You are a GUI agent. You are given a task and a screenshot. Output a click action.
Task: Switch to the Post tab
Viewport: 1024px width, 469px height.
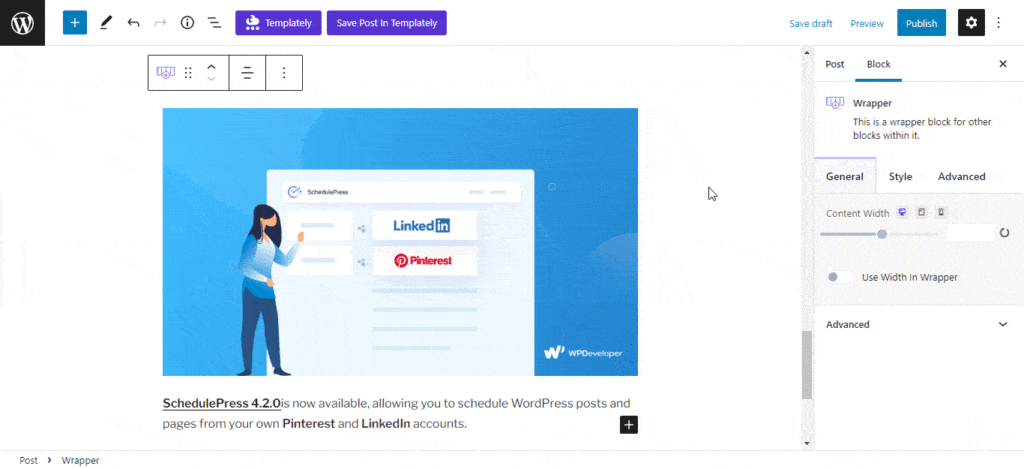tap(835, 64)
